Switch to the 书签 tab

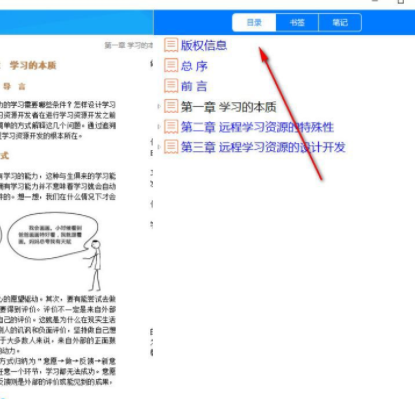click(x=297, y=23)
